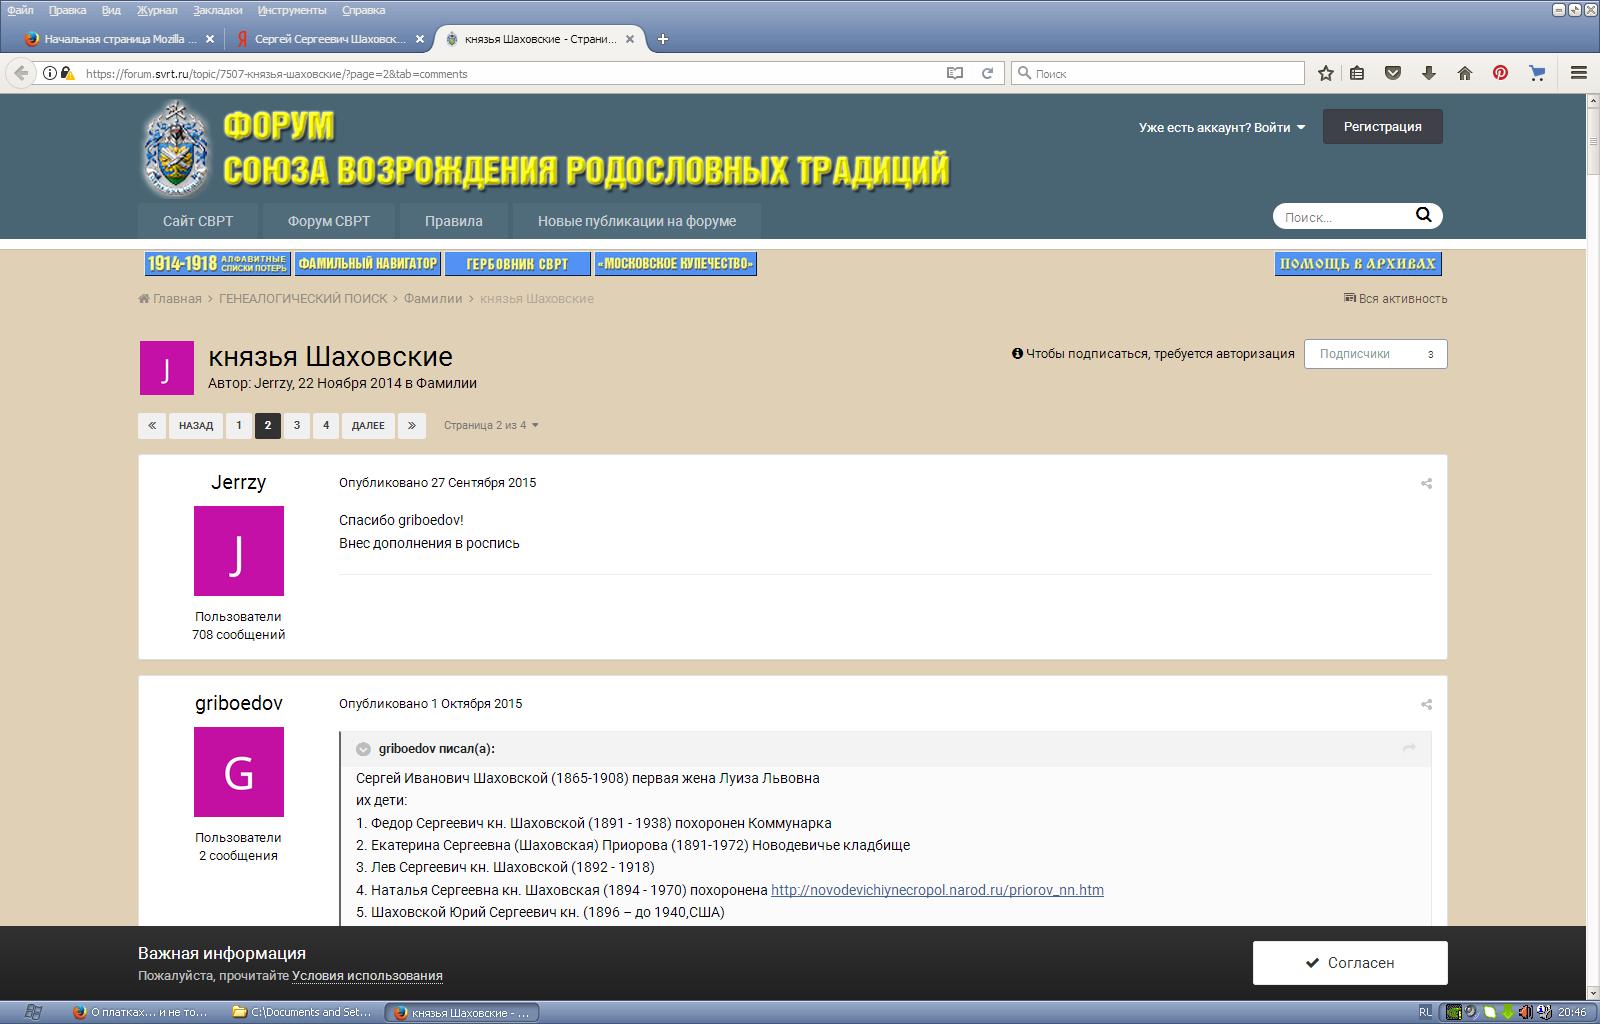Go to browser home page icon

coord(1464,73)
